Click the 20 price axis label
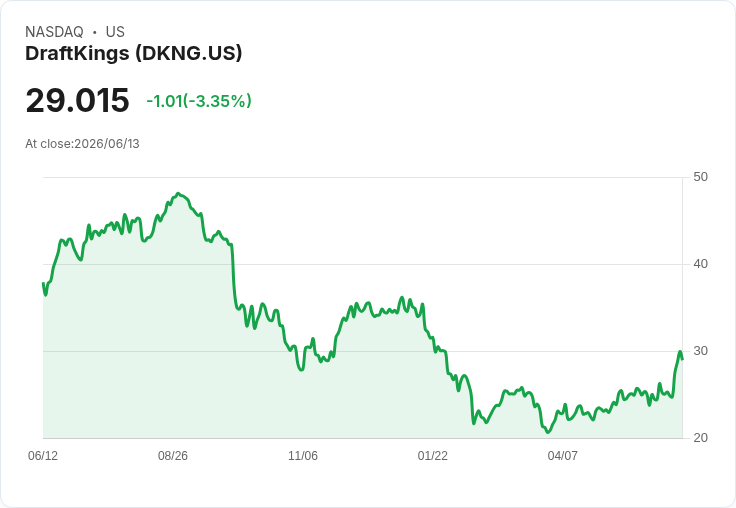This screenshot has width=736, height=508. pos(700,438)
